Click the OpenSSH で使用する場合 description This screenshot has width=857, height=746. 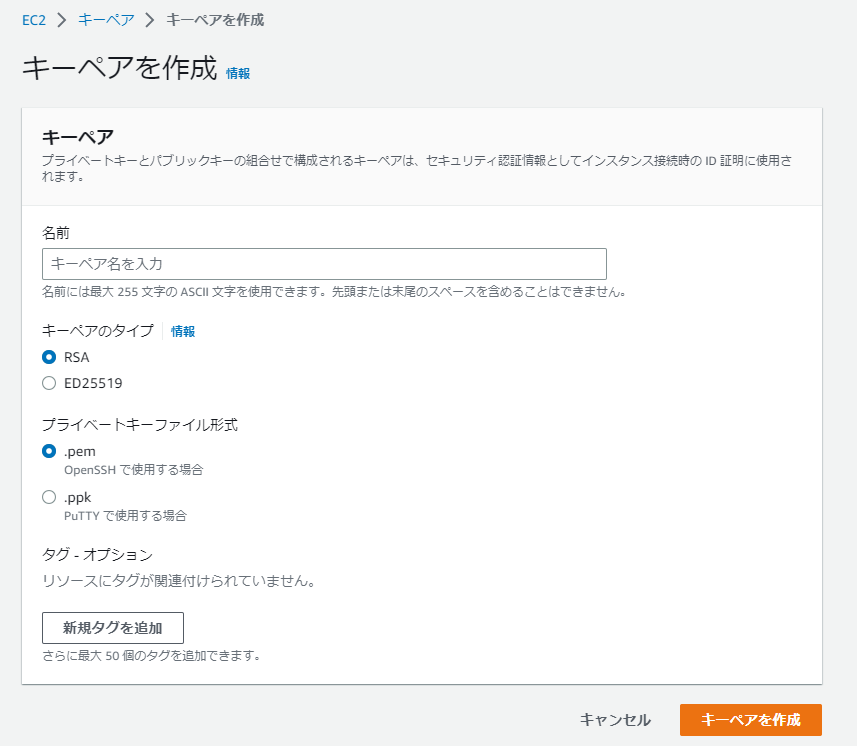134,470
